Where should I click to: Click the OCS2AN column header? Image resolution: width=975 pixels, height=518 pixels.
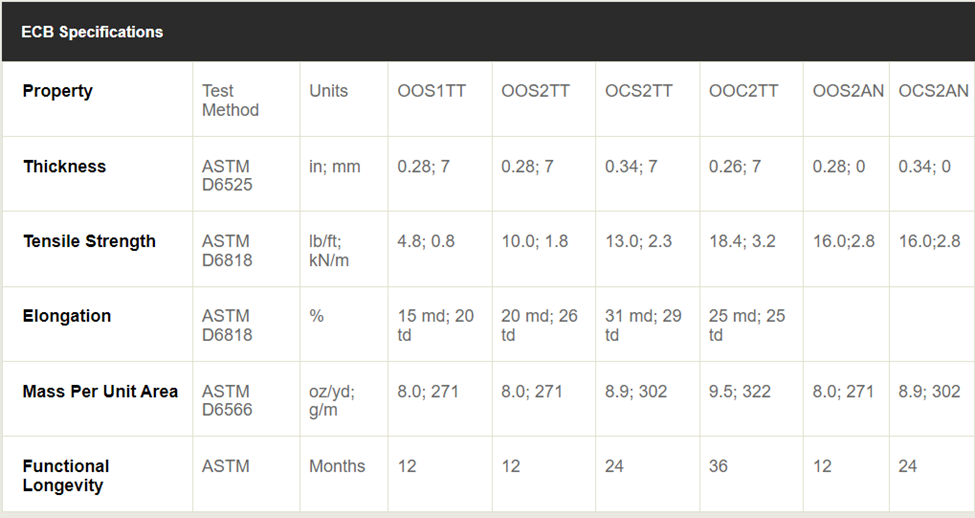933,91
